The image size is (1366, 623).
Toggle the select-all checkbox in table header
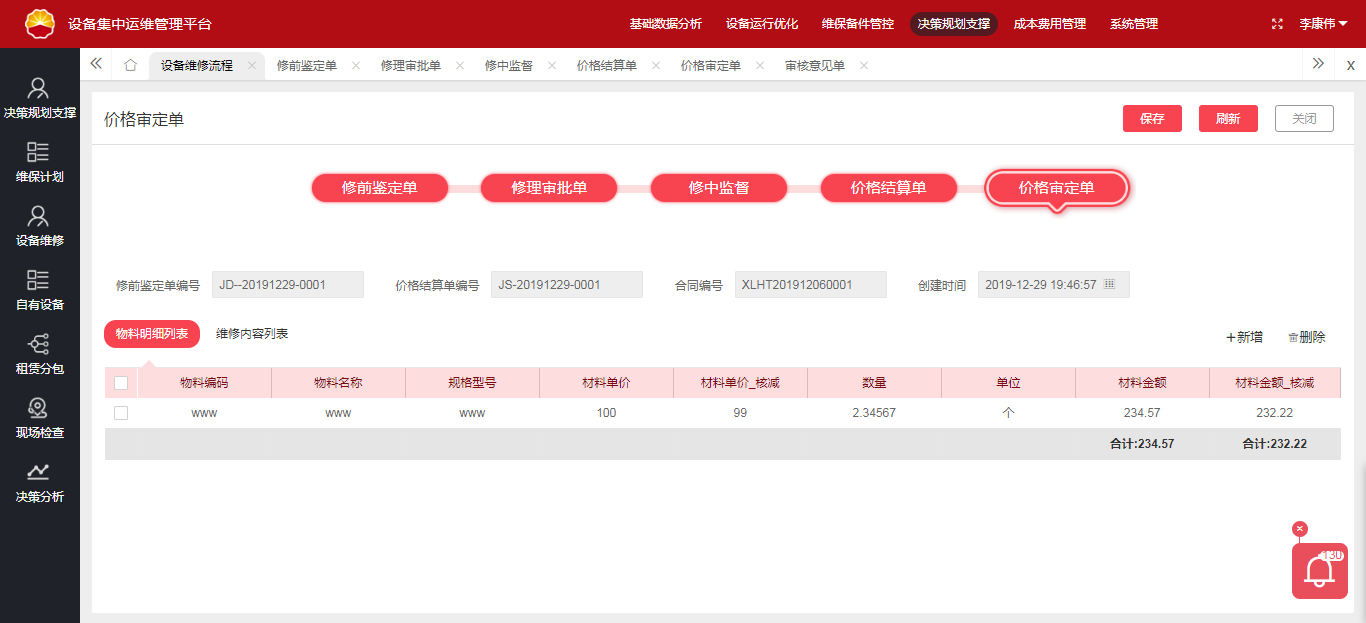(121, 383)
